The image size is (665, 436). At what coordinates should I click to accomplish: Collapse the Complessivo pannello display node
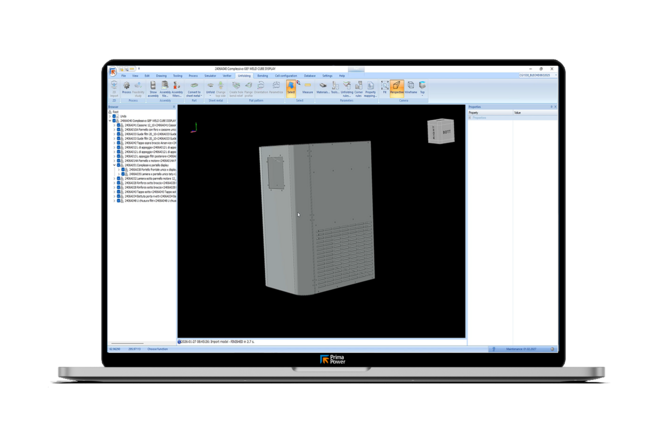[115, 165]
